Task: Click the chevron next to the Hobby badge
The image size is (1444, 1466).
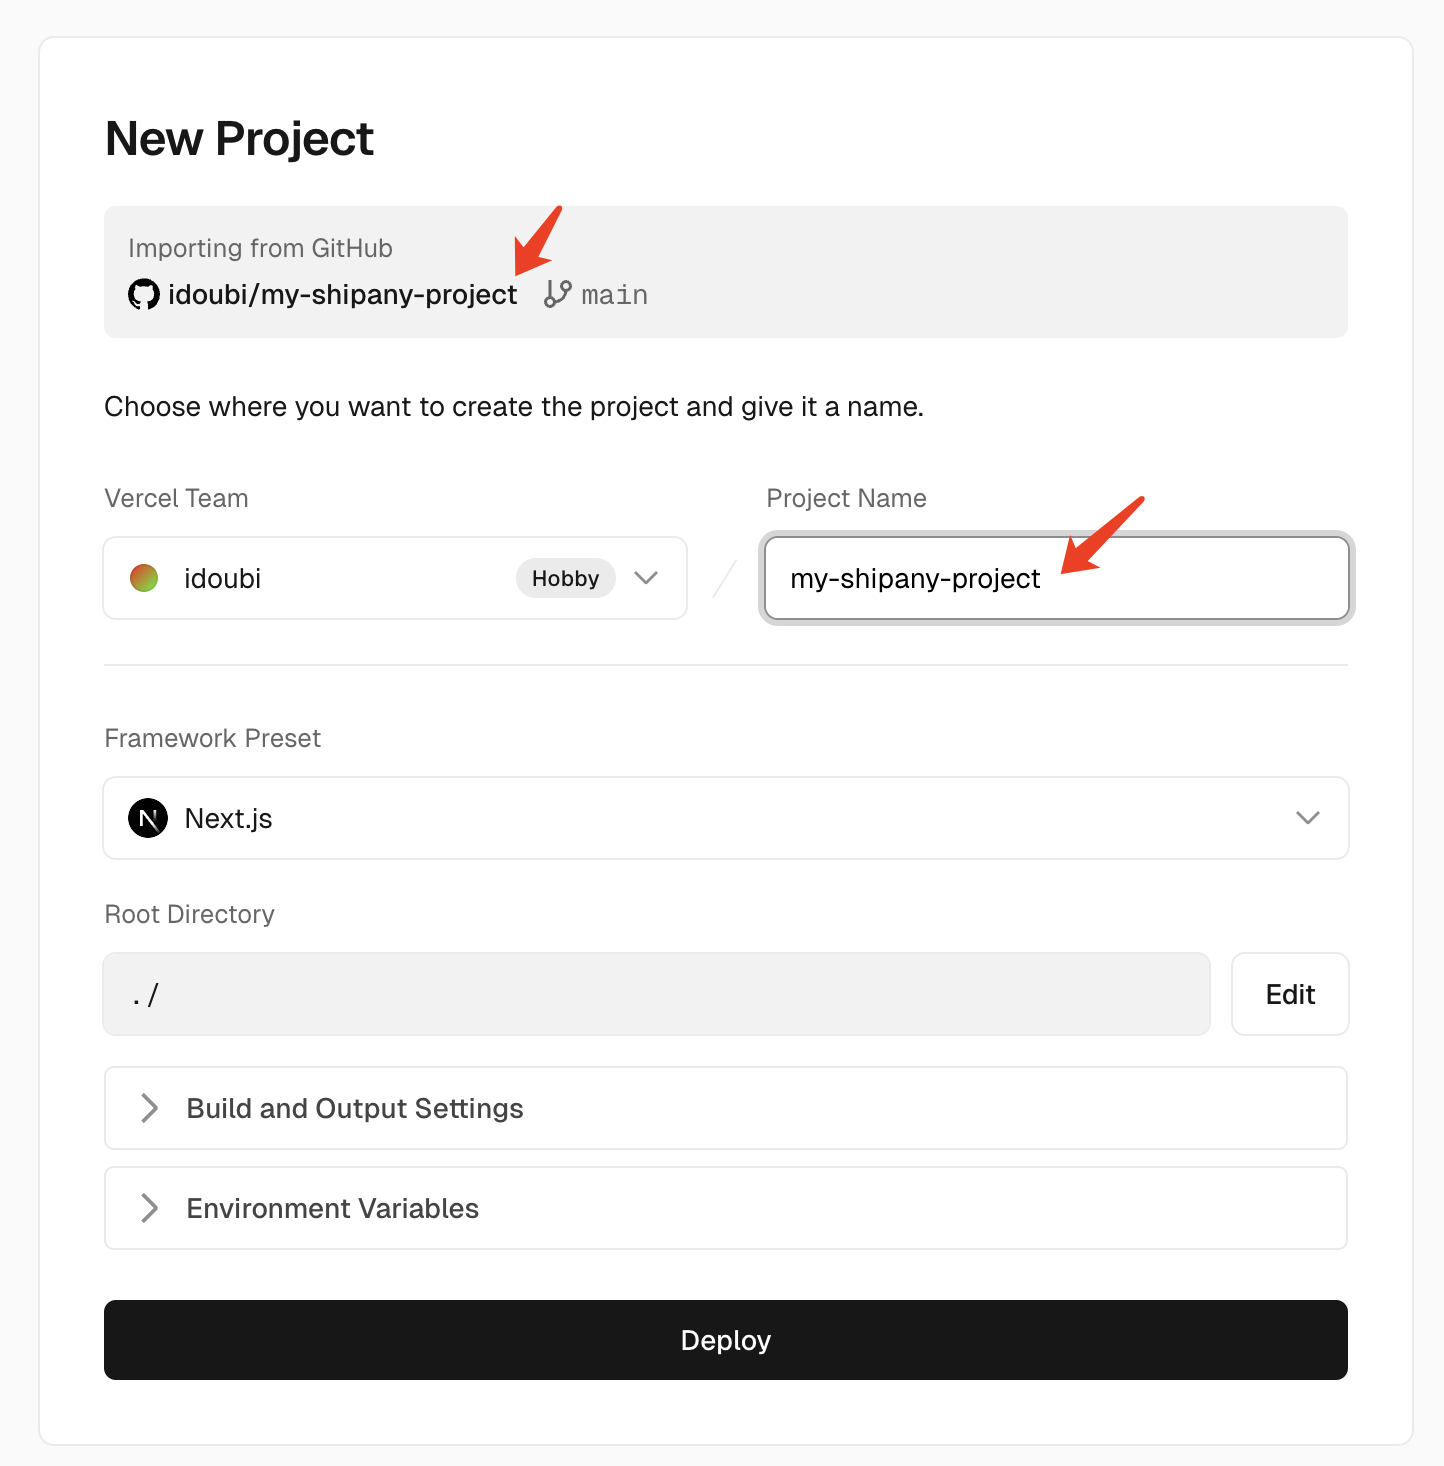Action: (646, 578)
